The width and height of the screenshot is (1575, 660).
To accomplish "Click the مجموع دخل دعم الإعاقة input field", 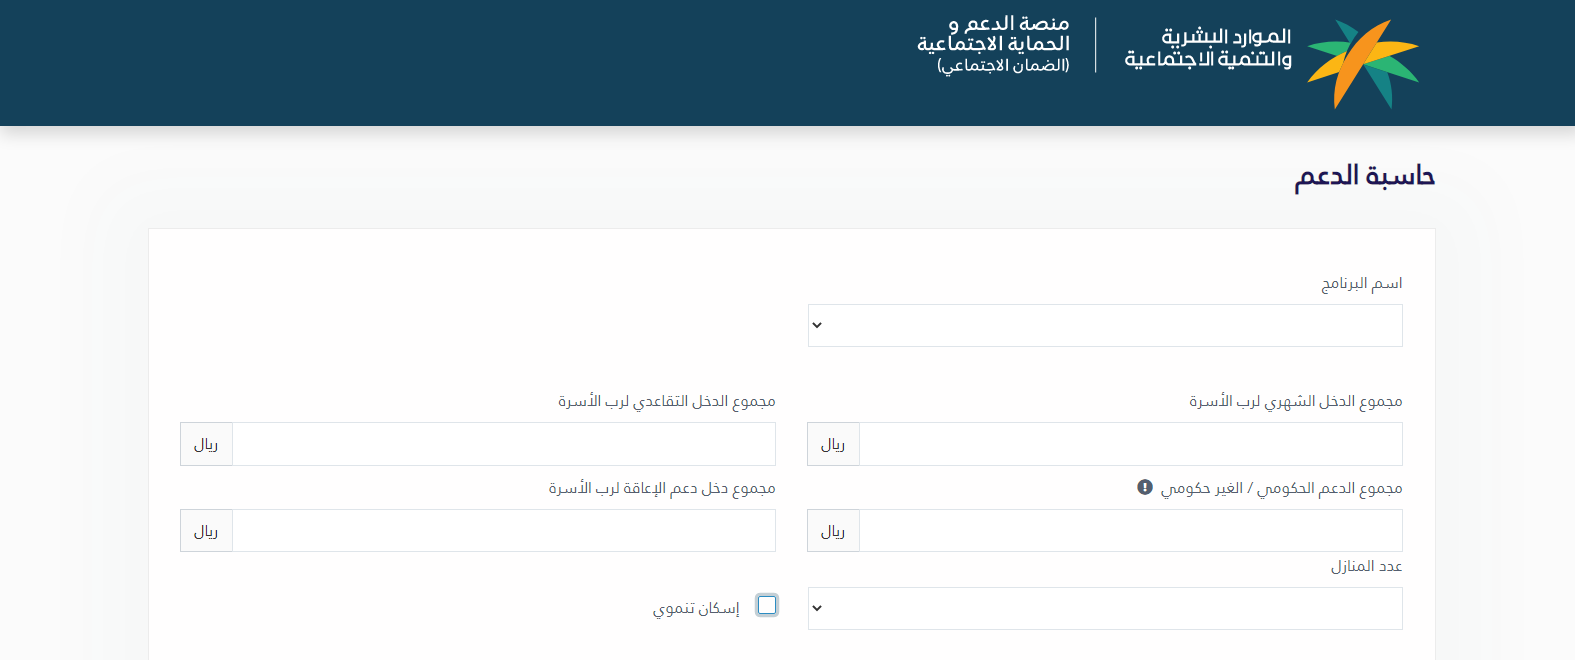I will tap(504, 530).
